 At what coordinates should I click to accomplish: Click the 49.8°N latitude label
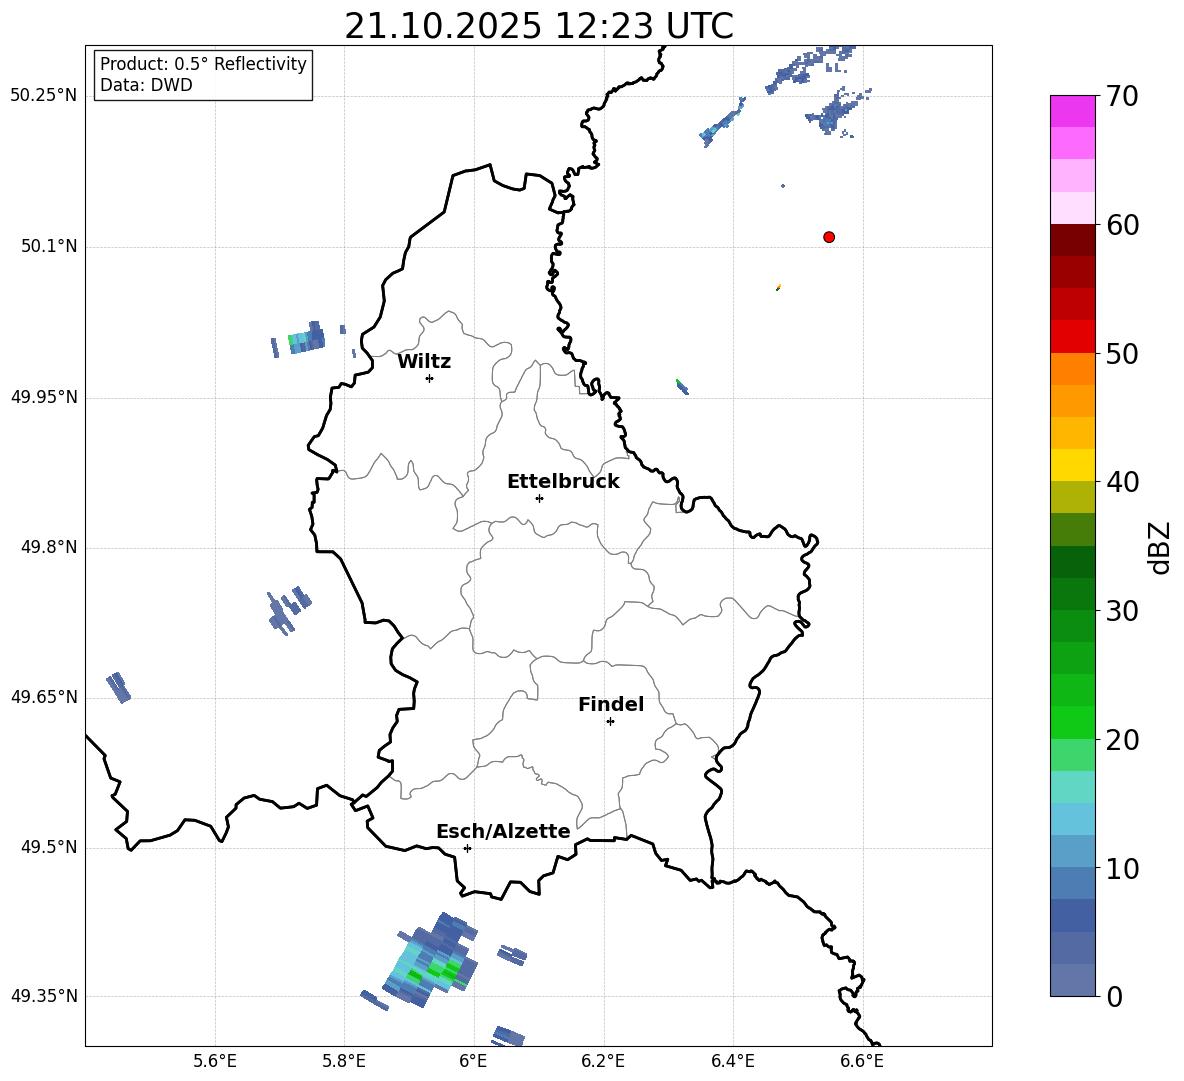click(x=49, y=547)
